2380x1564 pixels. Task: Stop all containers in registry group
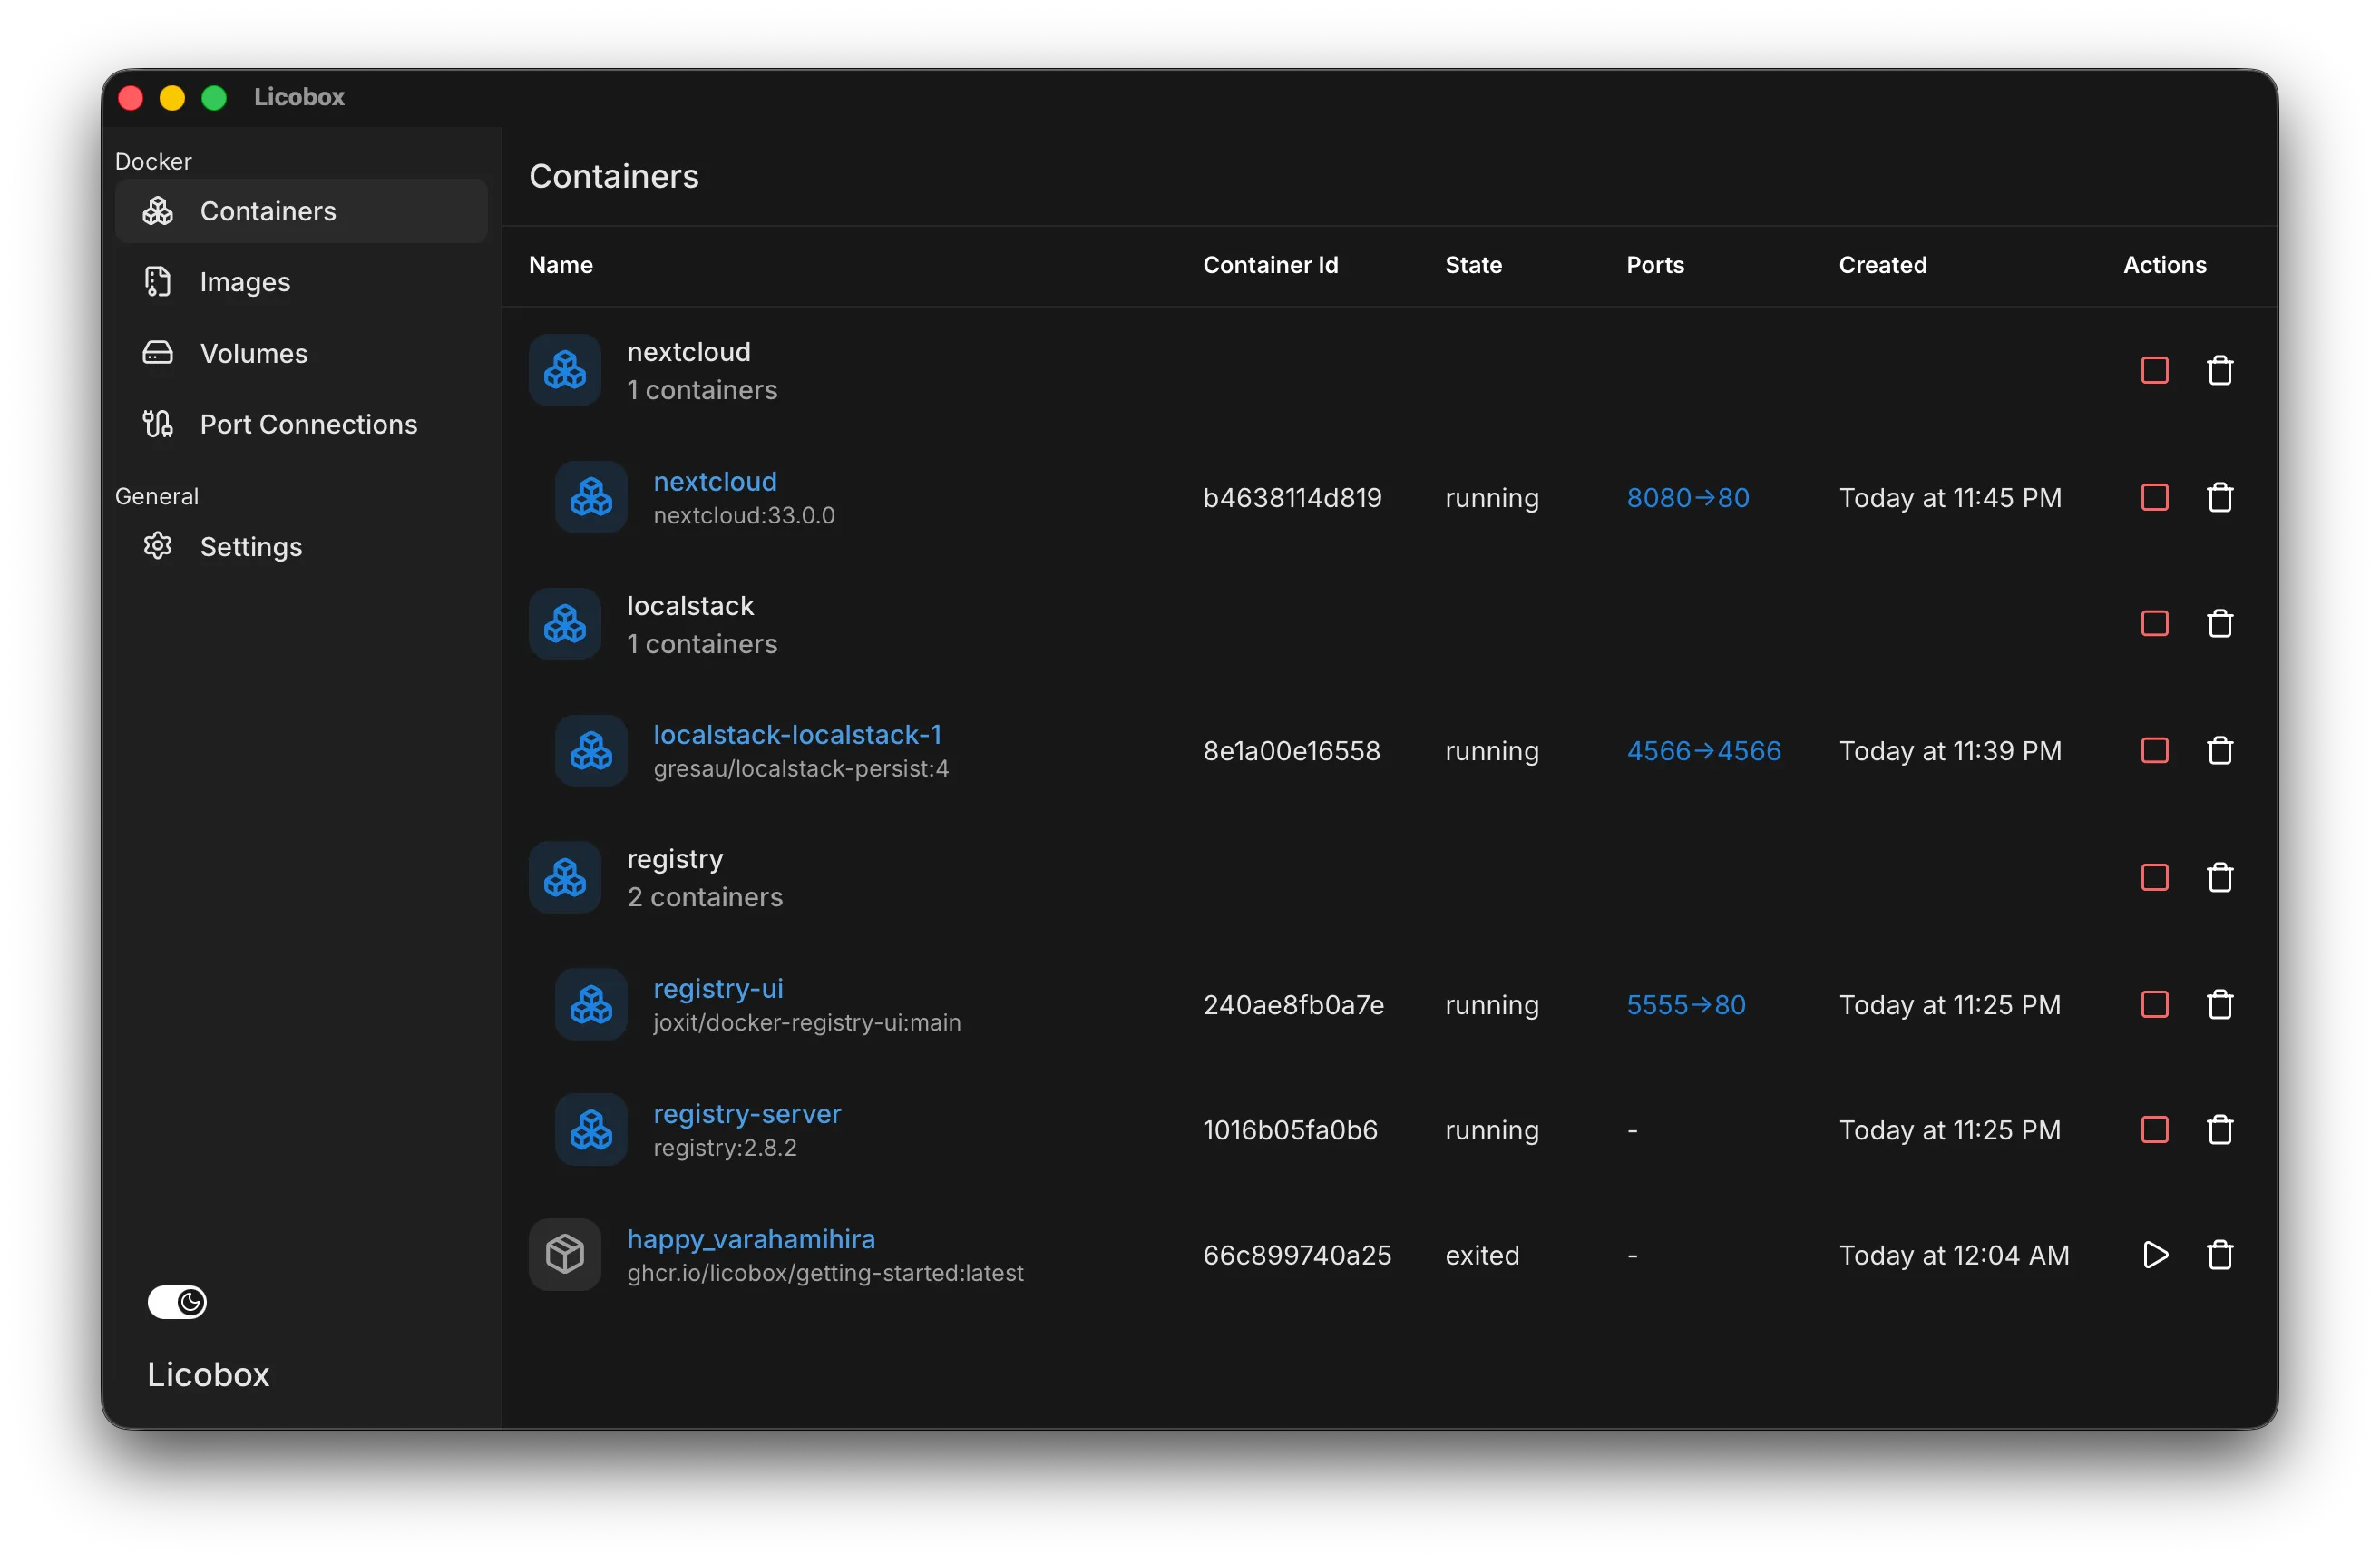(x=2154, y=877)
